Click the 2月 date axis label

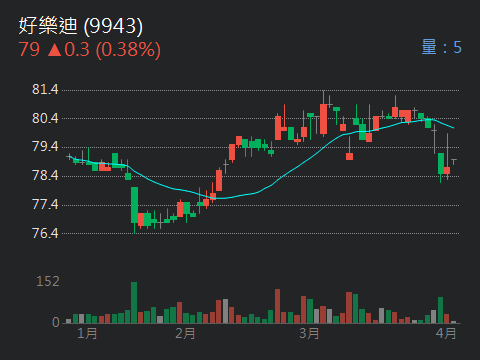pos(185,333)
